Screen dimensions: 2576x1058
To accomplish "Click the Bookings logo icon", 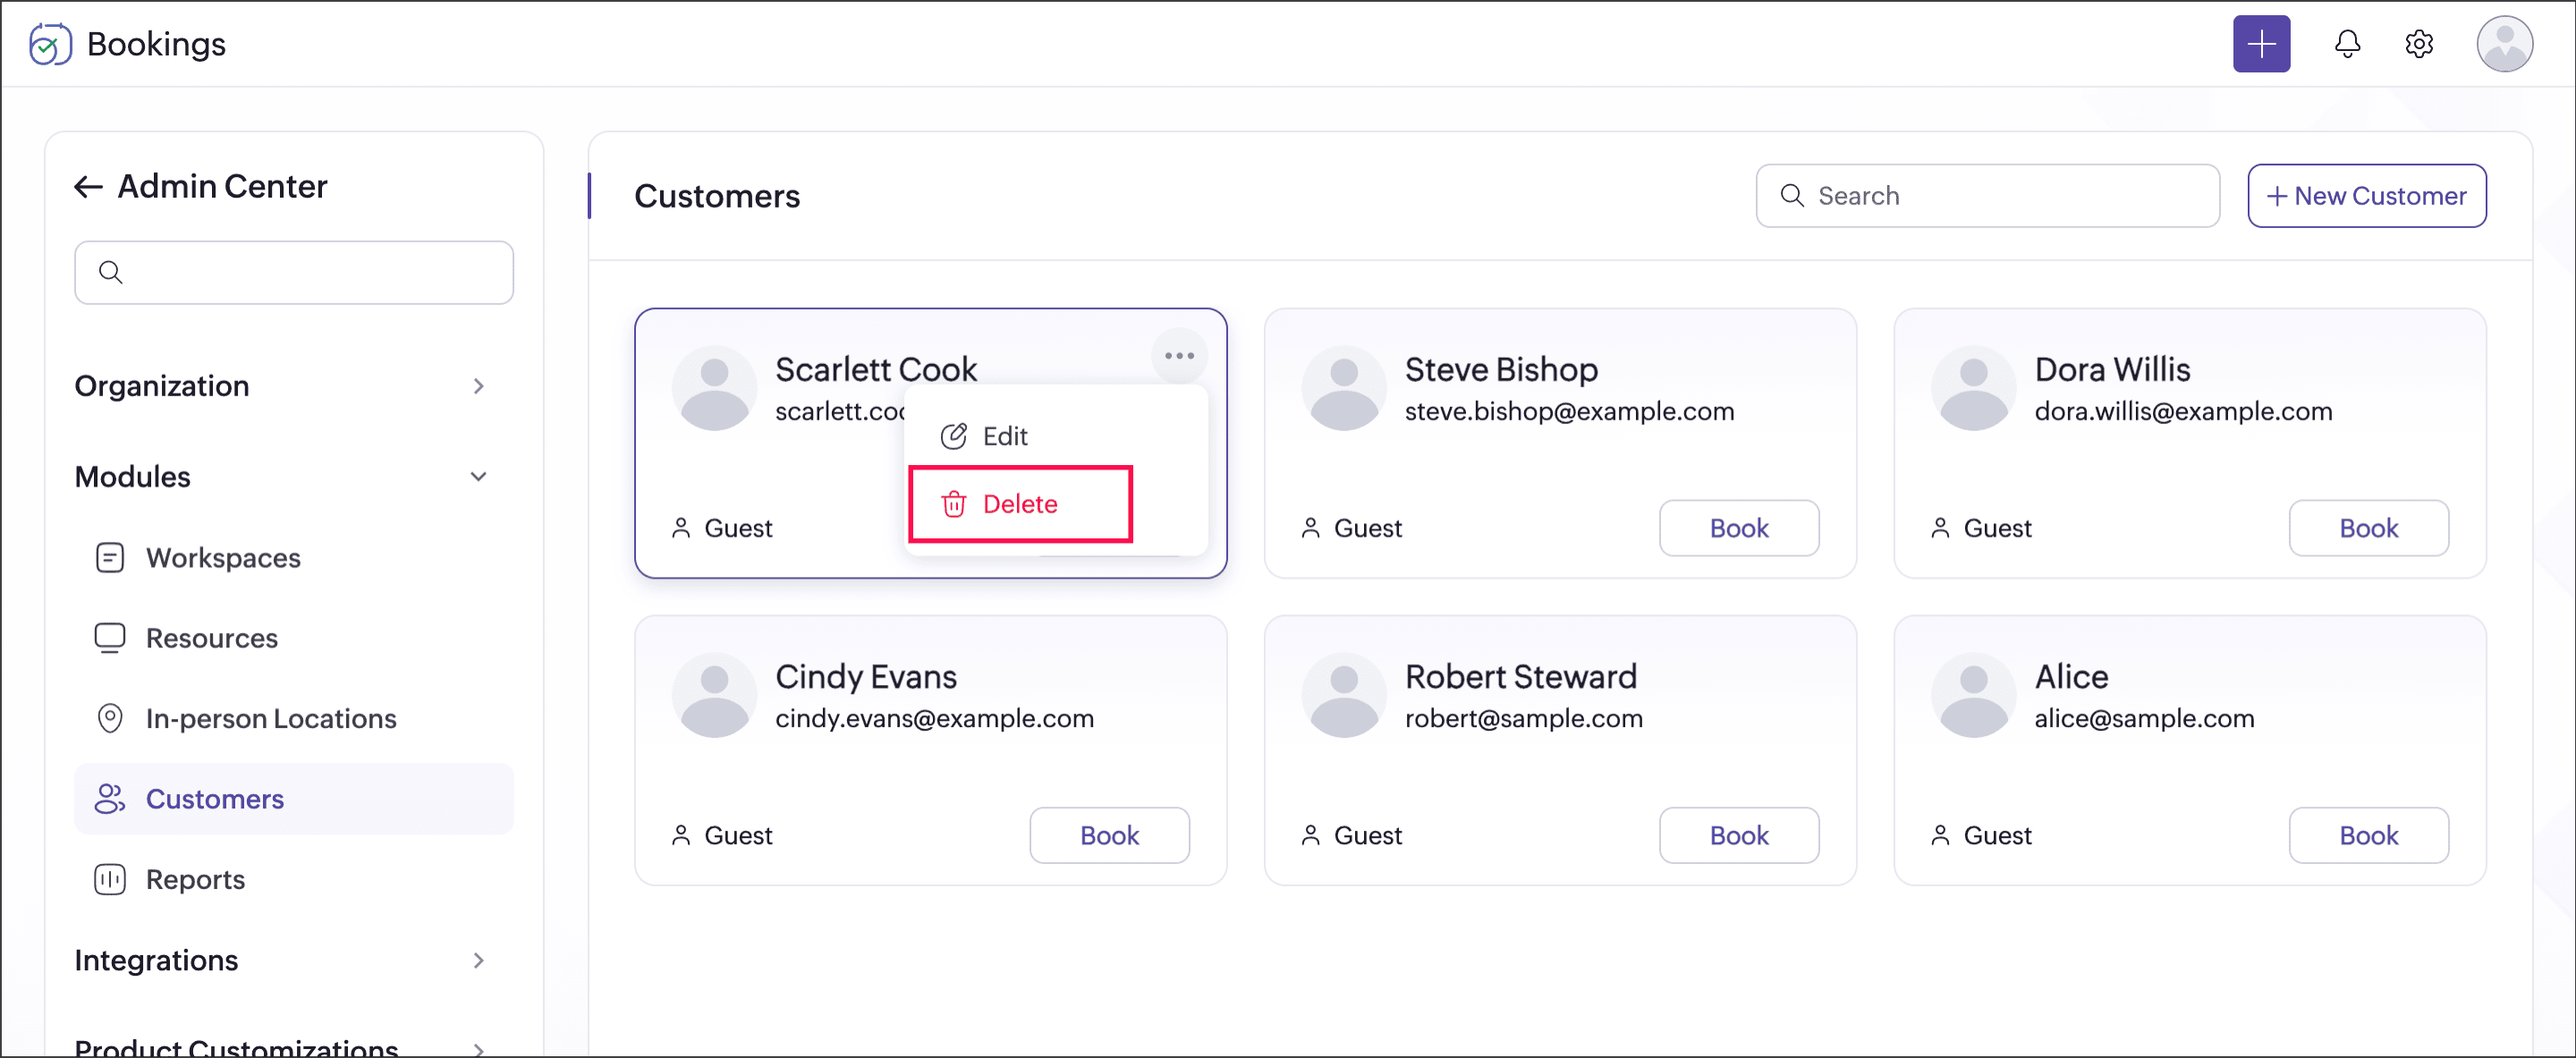I will tap(50, 44).
